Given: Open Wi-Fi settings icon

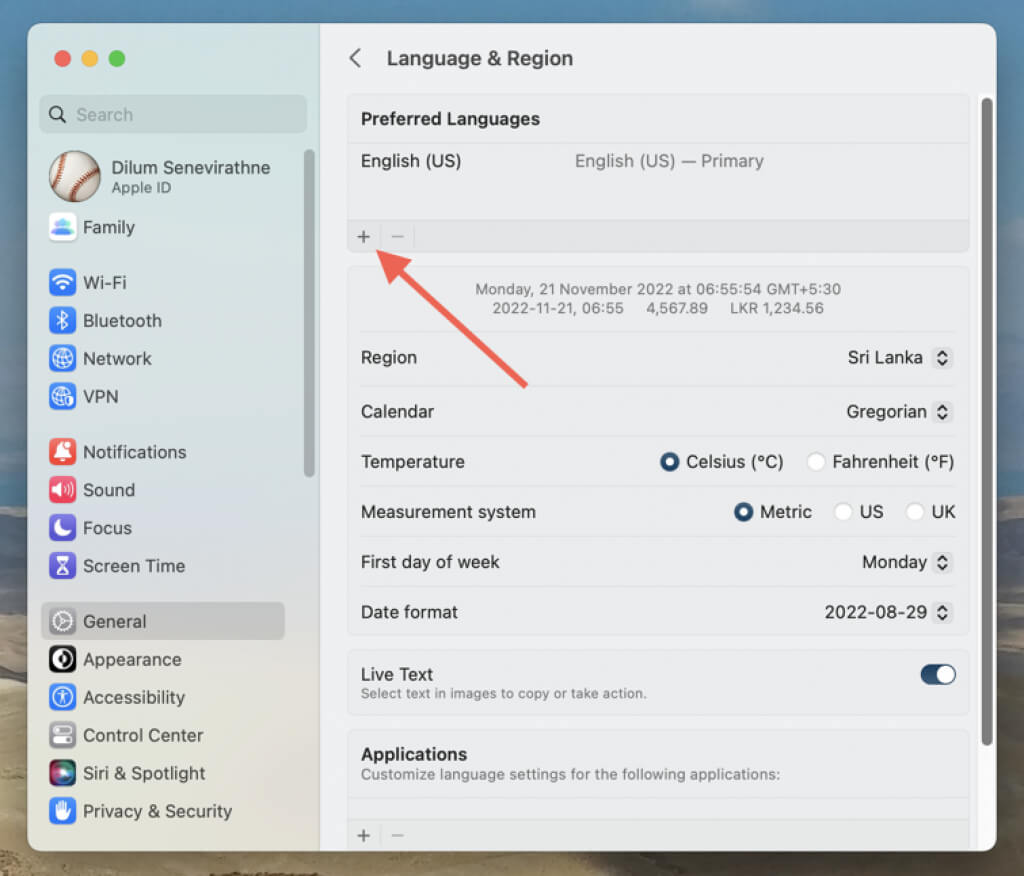Looking at the screenshot, I should tap(63, 282).
